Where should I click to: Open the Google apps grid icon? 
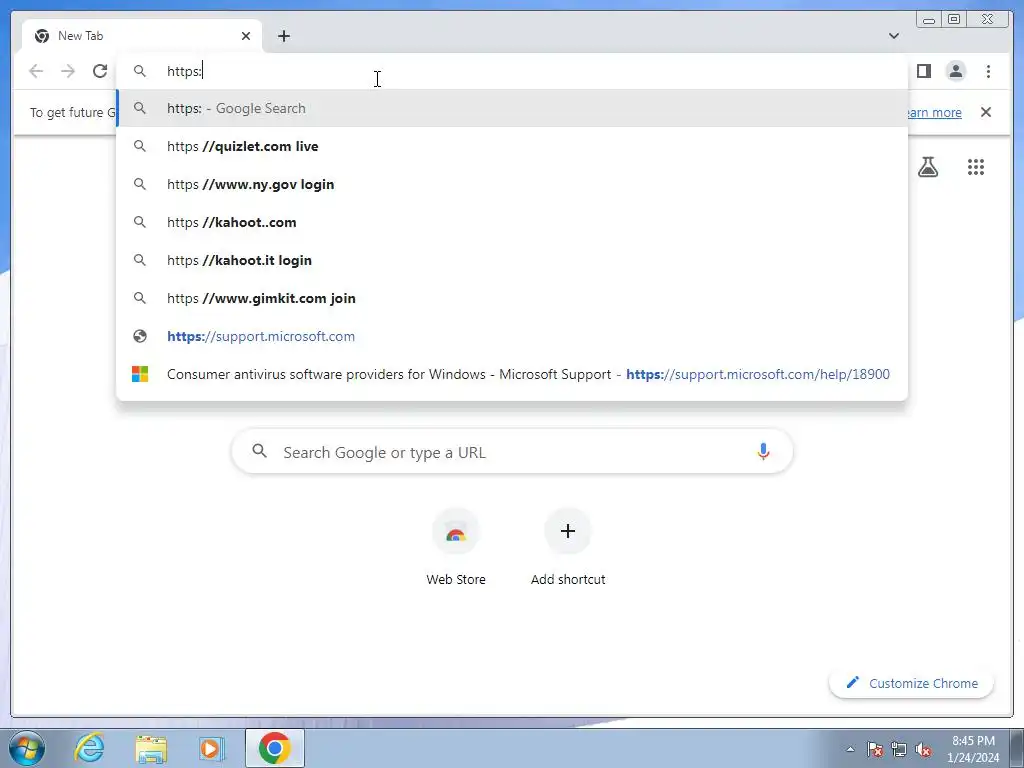[976, 167]
